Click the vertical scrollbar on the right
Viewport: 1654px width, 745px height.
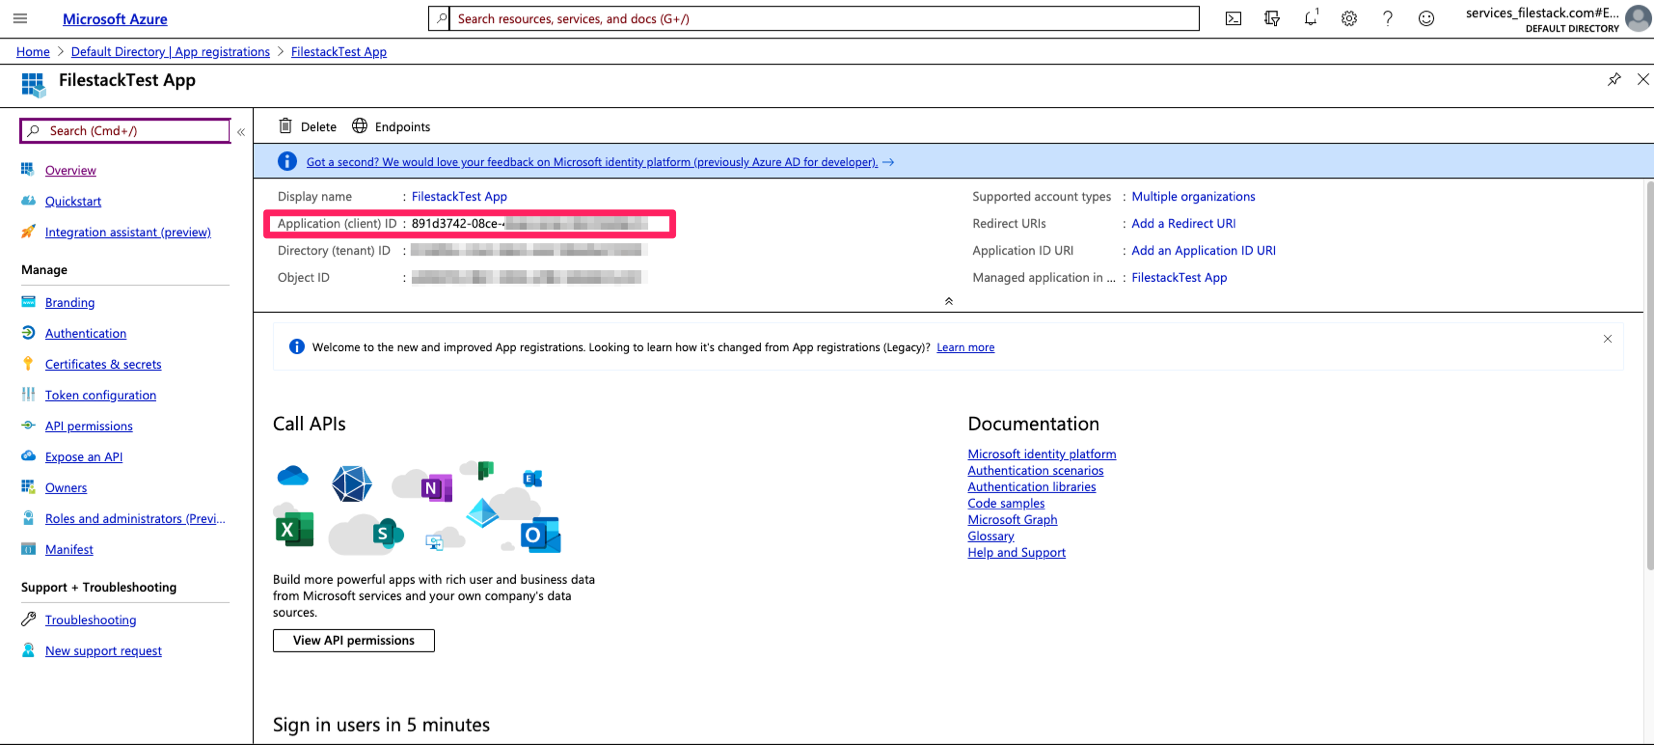point(1649,375)
